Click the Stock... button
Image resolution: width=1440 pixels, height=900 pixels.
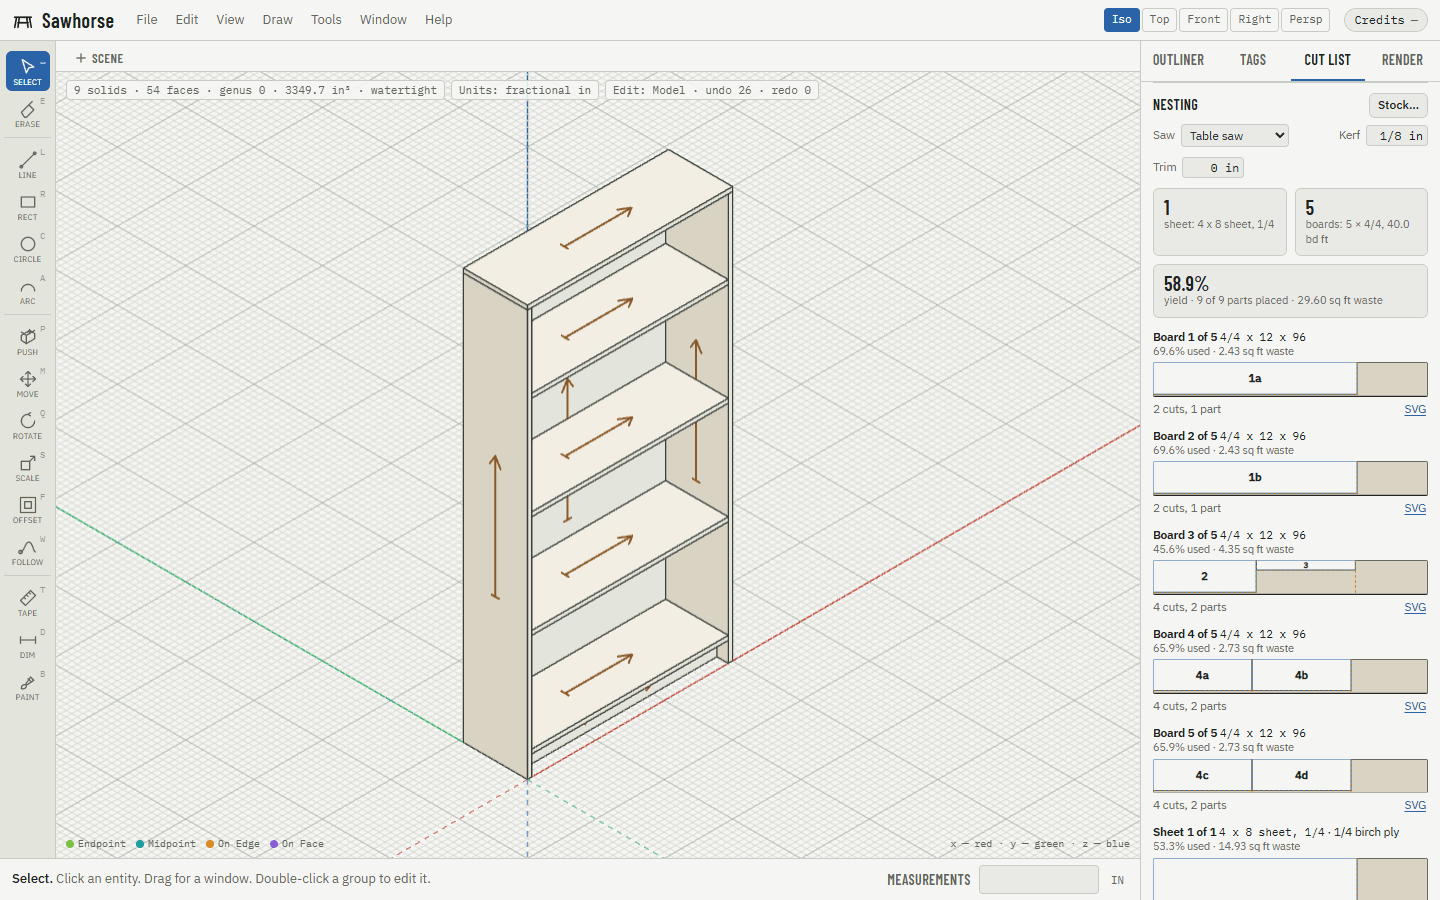(1398, 105)
